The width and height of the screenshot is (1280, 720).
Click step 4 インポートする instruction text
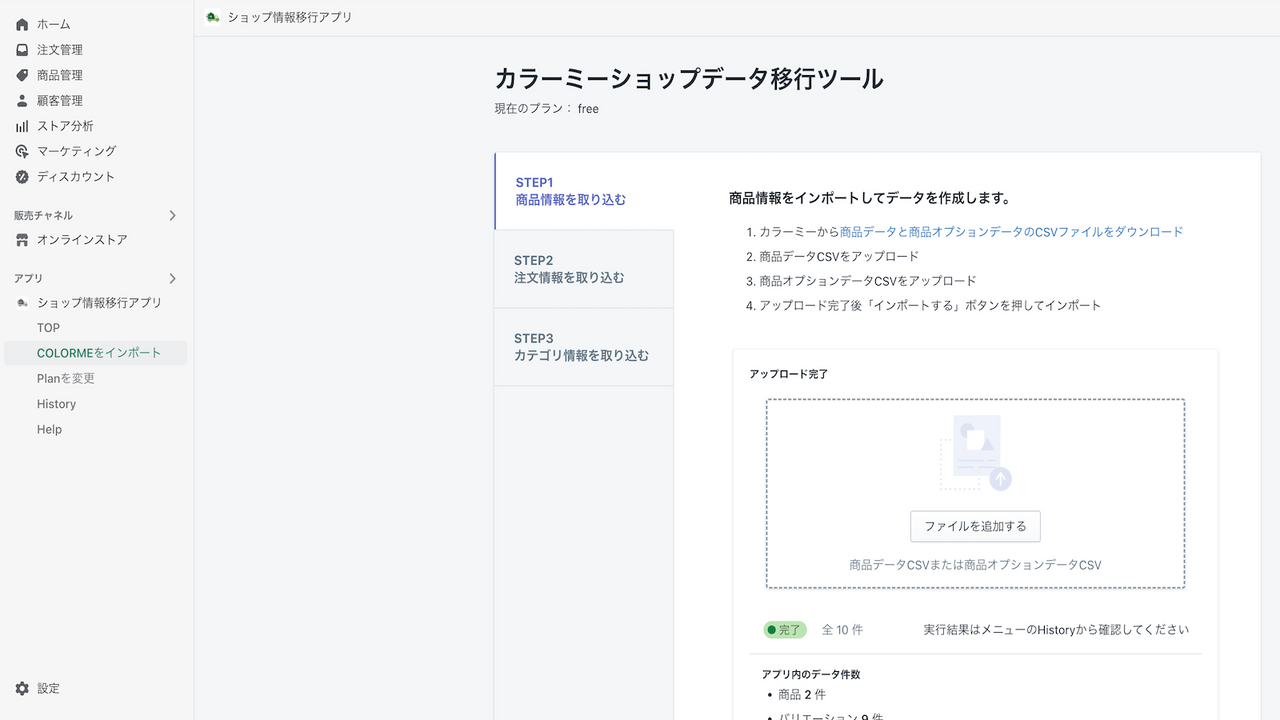[930, 306]
